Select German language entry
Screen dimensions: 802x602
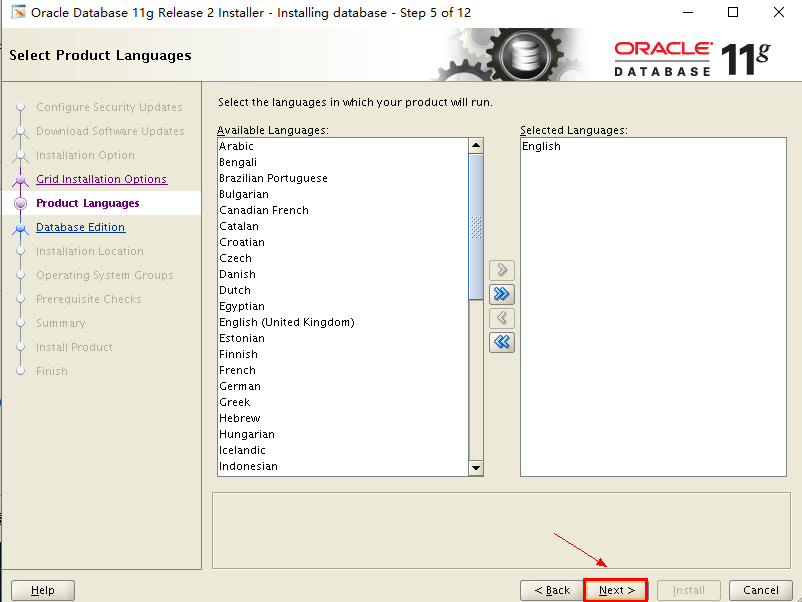[x=343, y=386]
